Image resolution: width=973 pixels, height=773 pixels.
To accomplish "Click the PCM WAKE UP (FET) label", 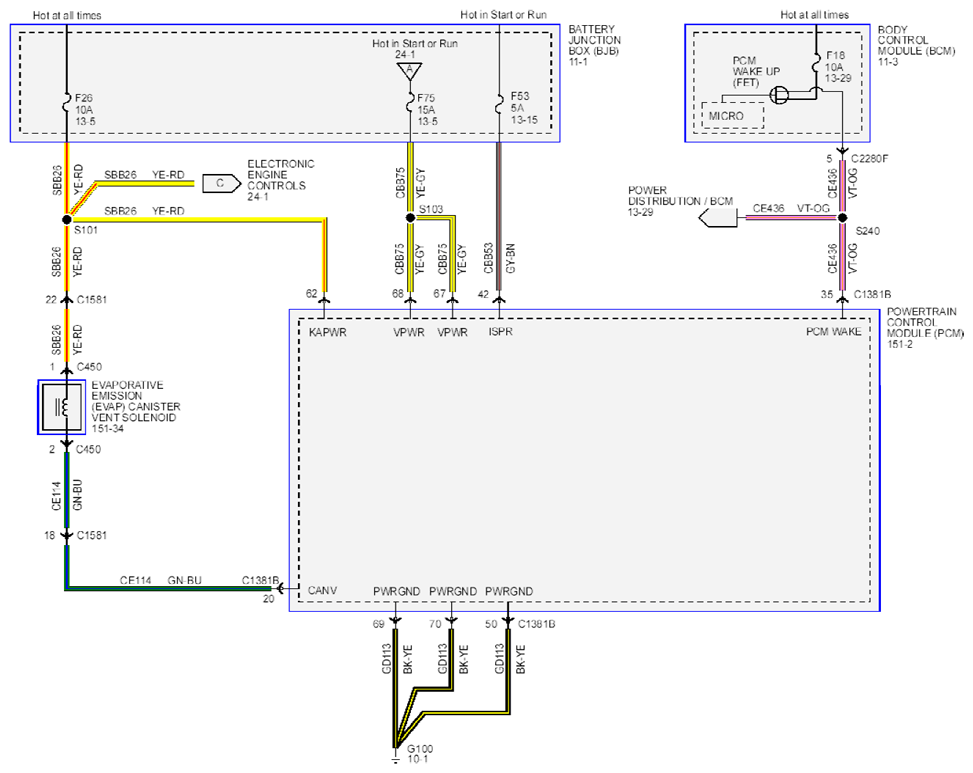I will (x=756, y=71).
